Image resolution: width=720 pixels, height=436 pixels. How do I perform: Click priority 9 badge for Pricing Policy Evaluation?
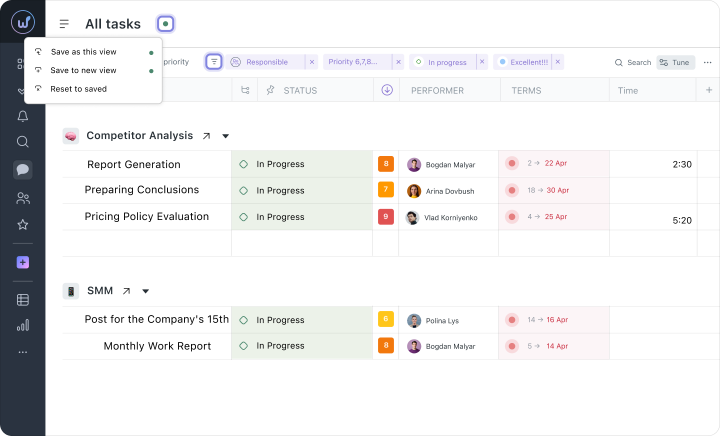click(x=385, y=216)
